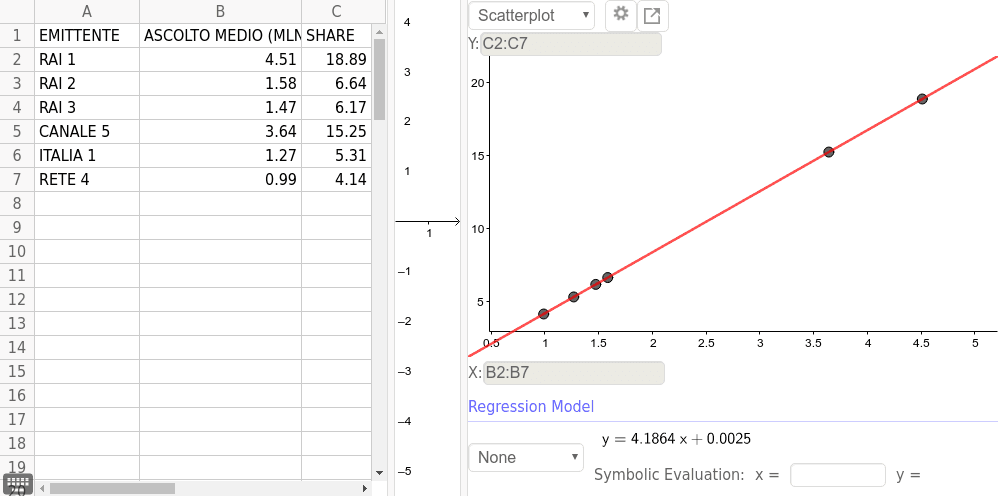Open the regression model None dropdown

point(526,457)
